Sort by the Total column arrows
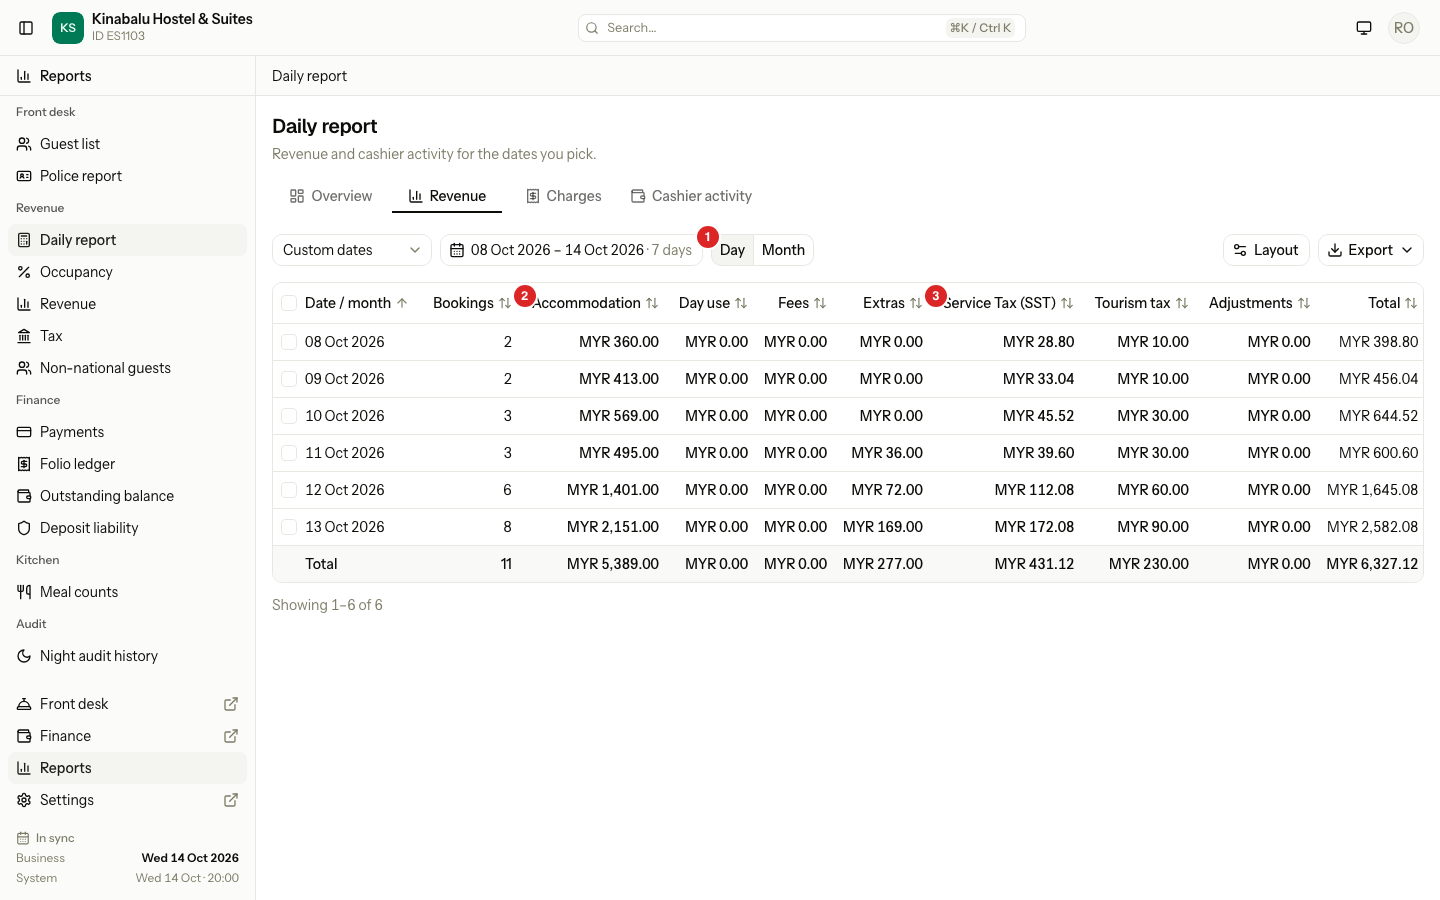This screenshot has height=900, width=1440. pos(1411,303)
